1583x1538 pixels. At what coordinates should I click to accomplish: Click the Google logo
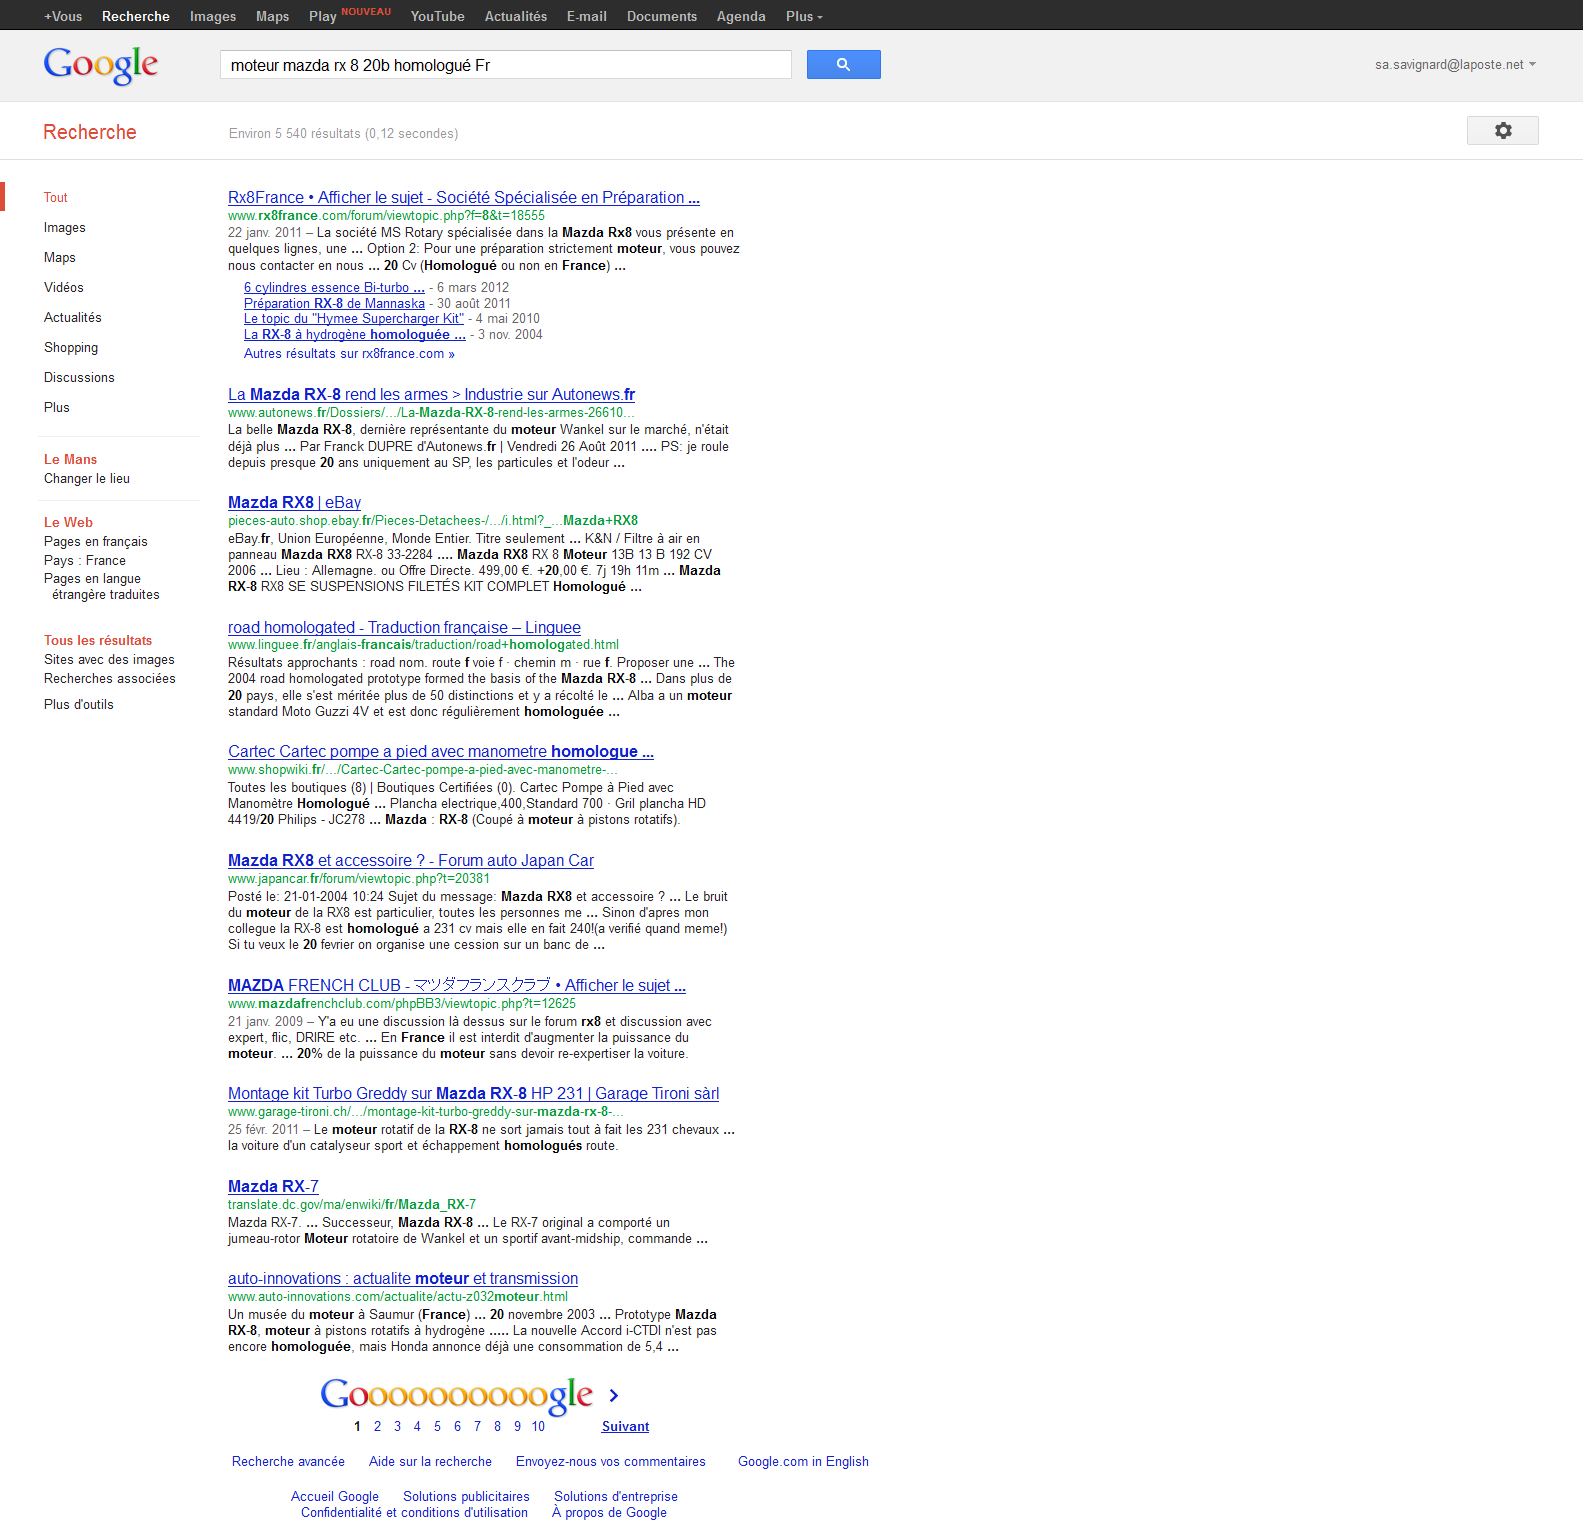click(x=101, y=65)
